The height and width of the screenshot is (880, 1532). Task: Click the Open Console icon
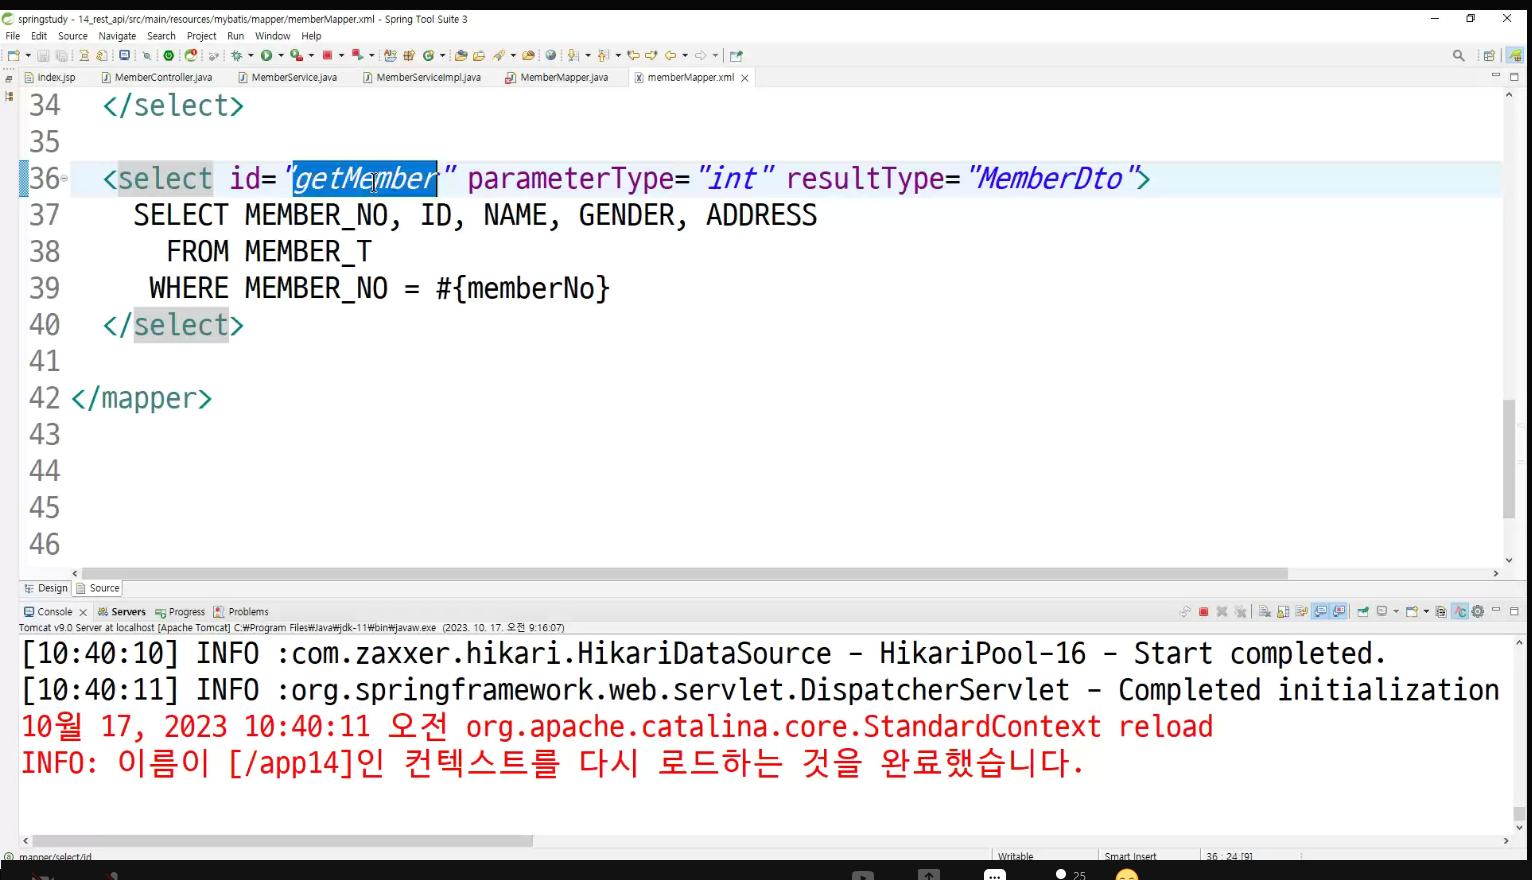tap(1412, 612)
